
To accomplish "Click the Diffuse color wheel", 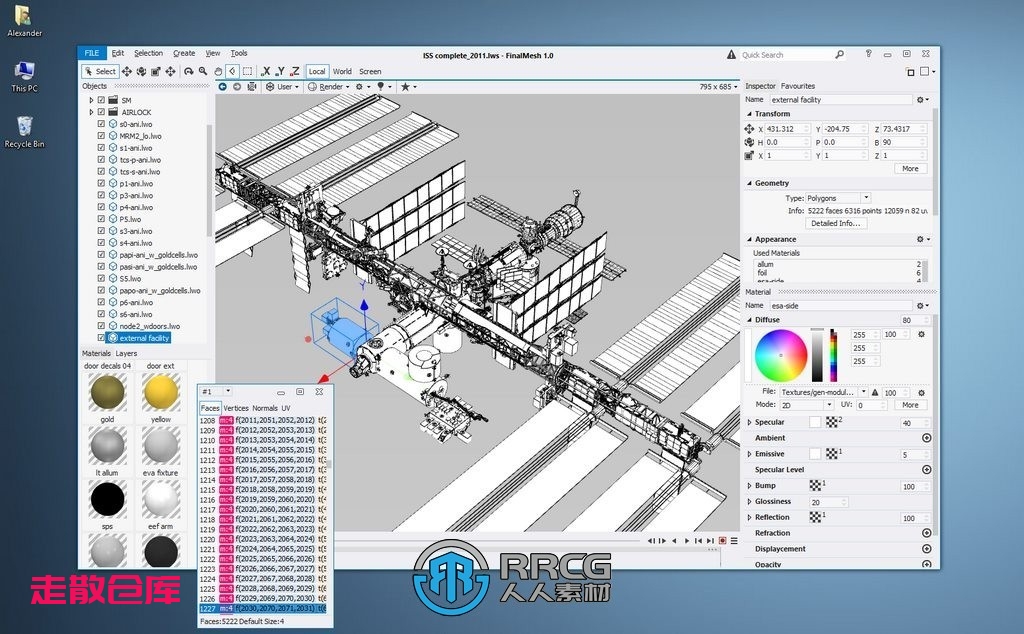I will click(780, 355).
